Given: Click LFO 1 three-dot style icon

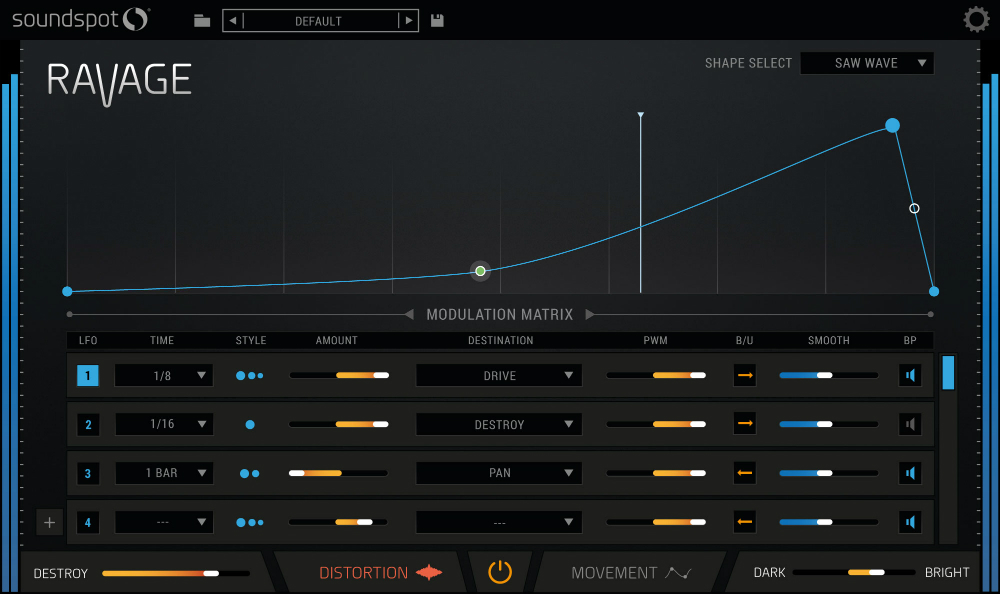Looking at the screenshot, I should tap(249, 376).
